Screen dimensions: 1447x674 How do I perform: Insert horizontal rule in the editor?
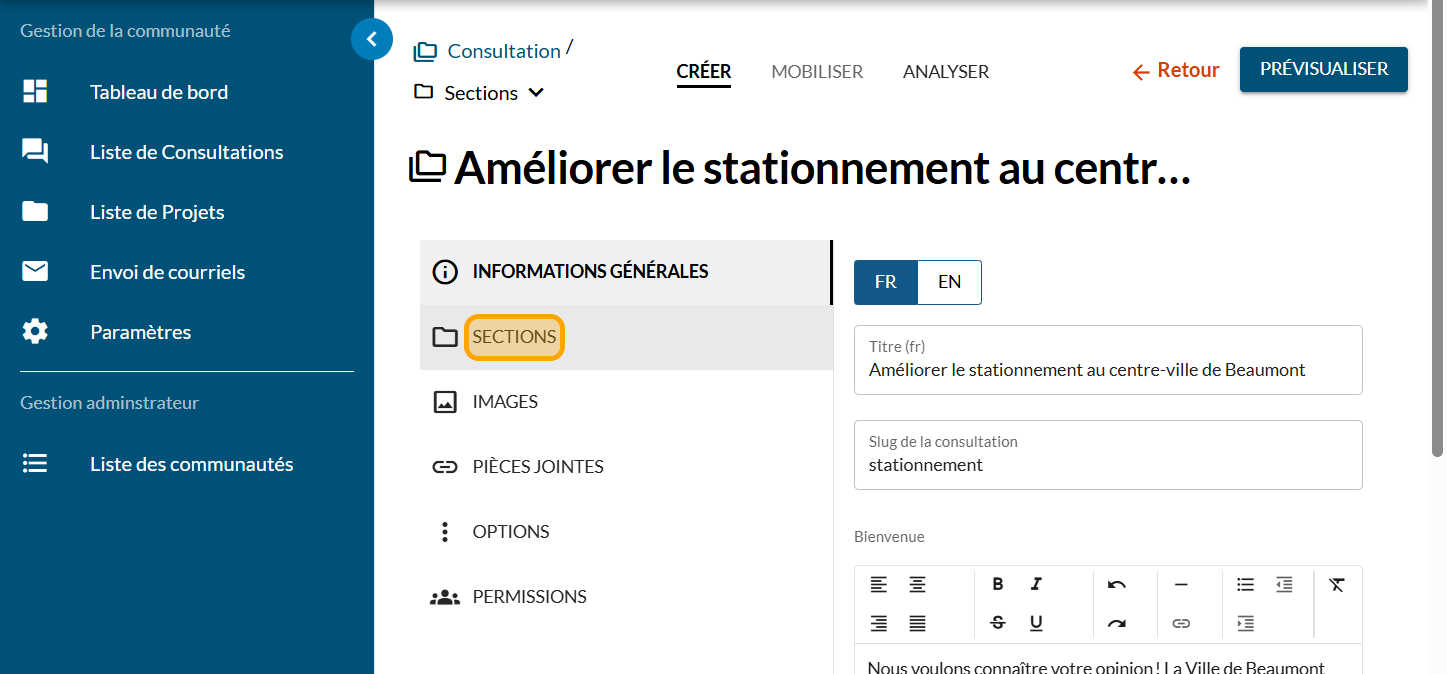(1181, 584)
